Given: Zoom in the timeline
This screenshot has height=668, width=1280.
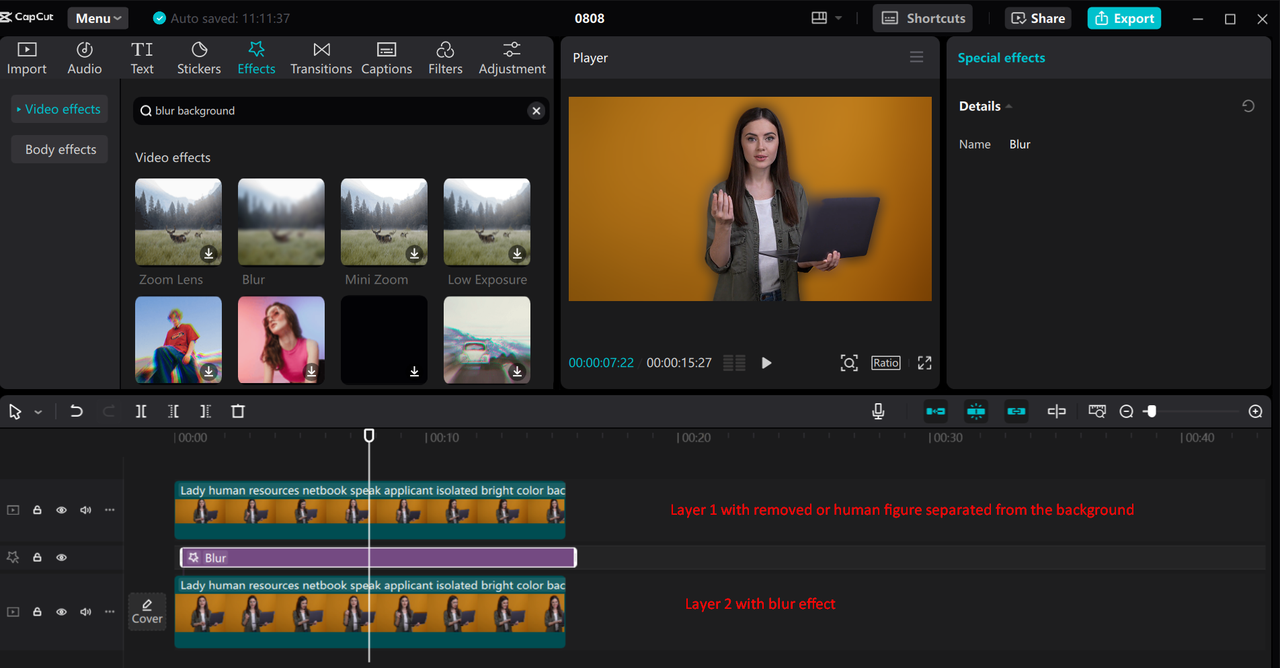Looking at the screenshot, I should tap(1255, 411).
